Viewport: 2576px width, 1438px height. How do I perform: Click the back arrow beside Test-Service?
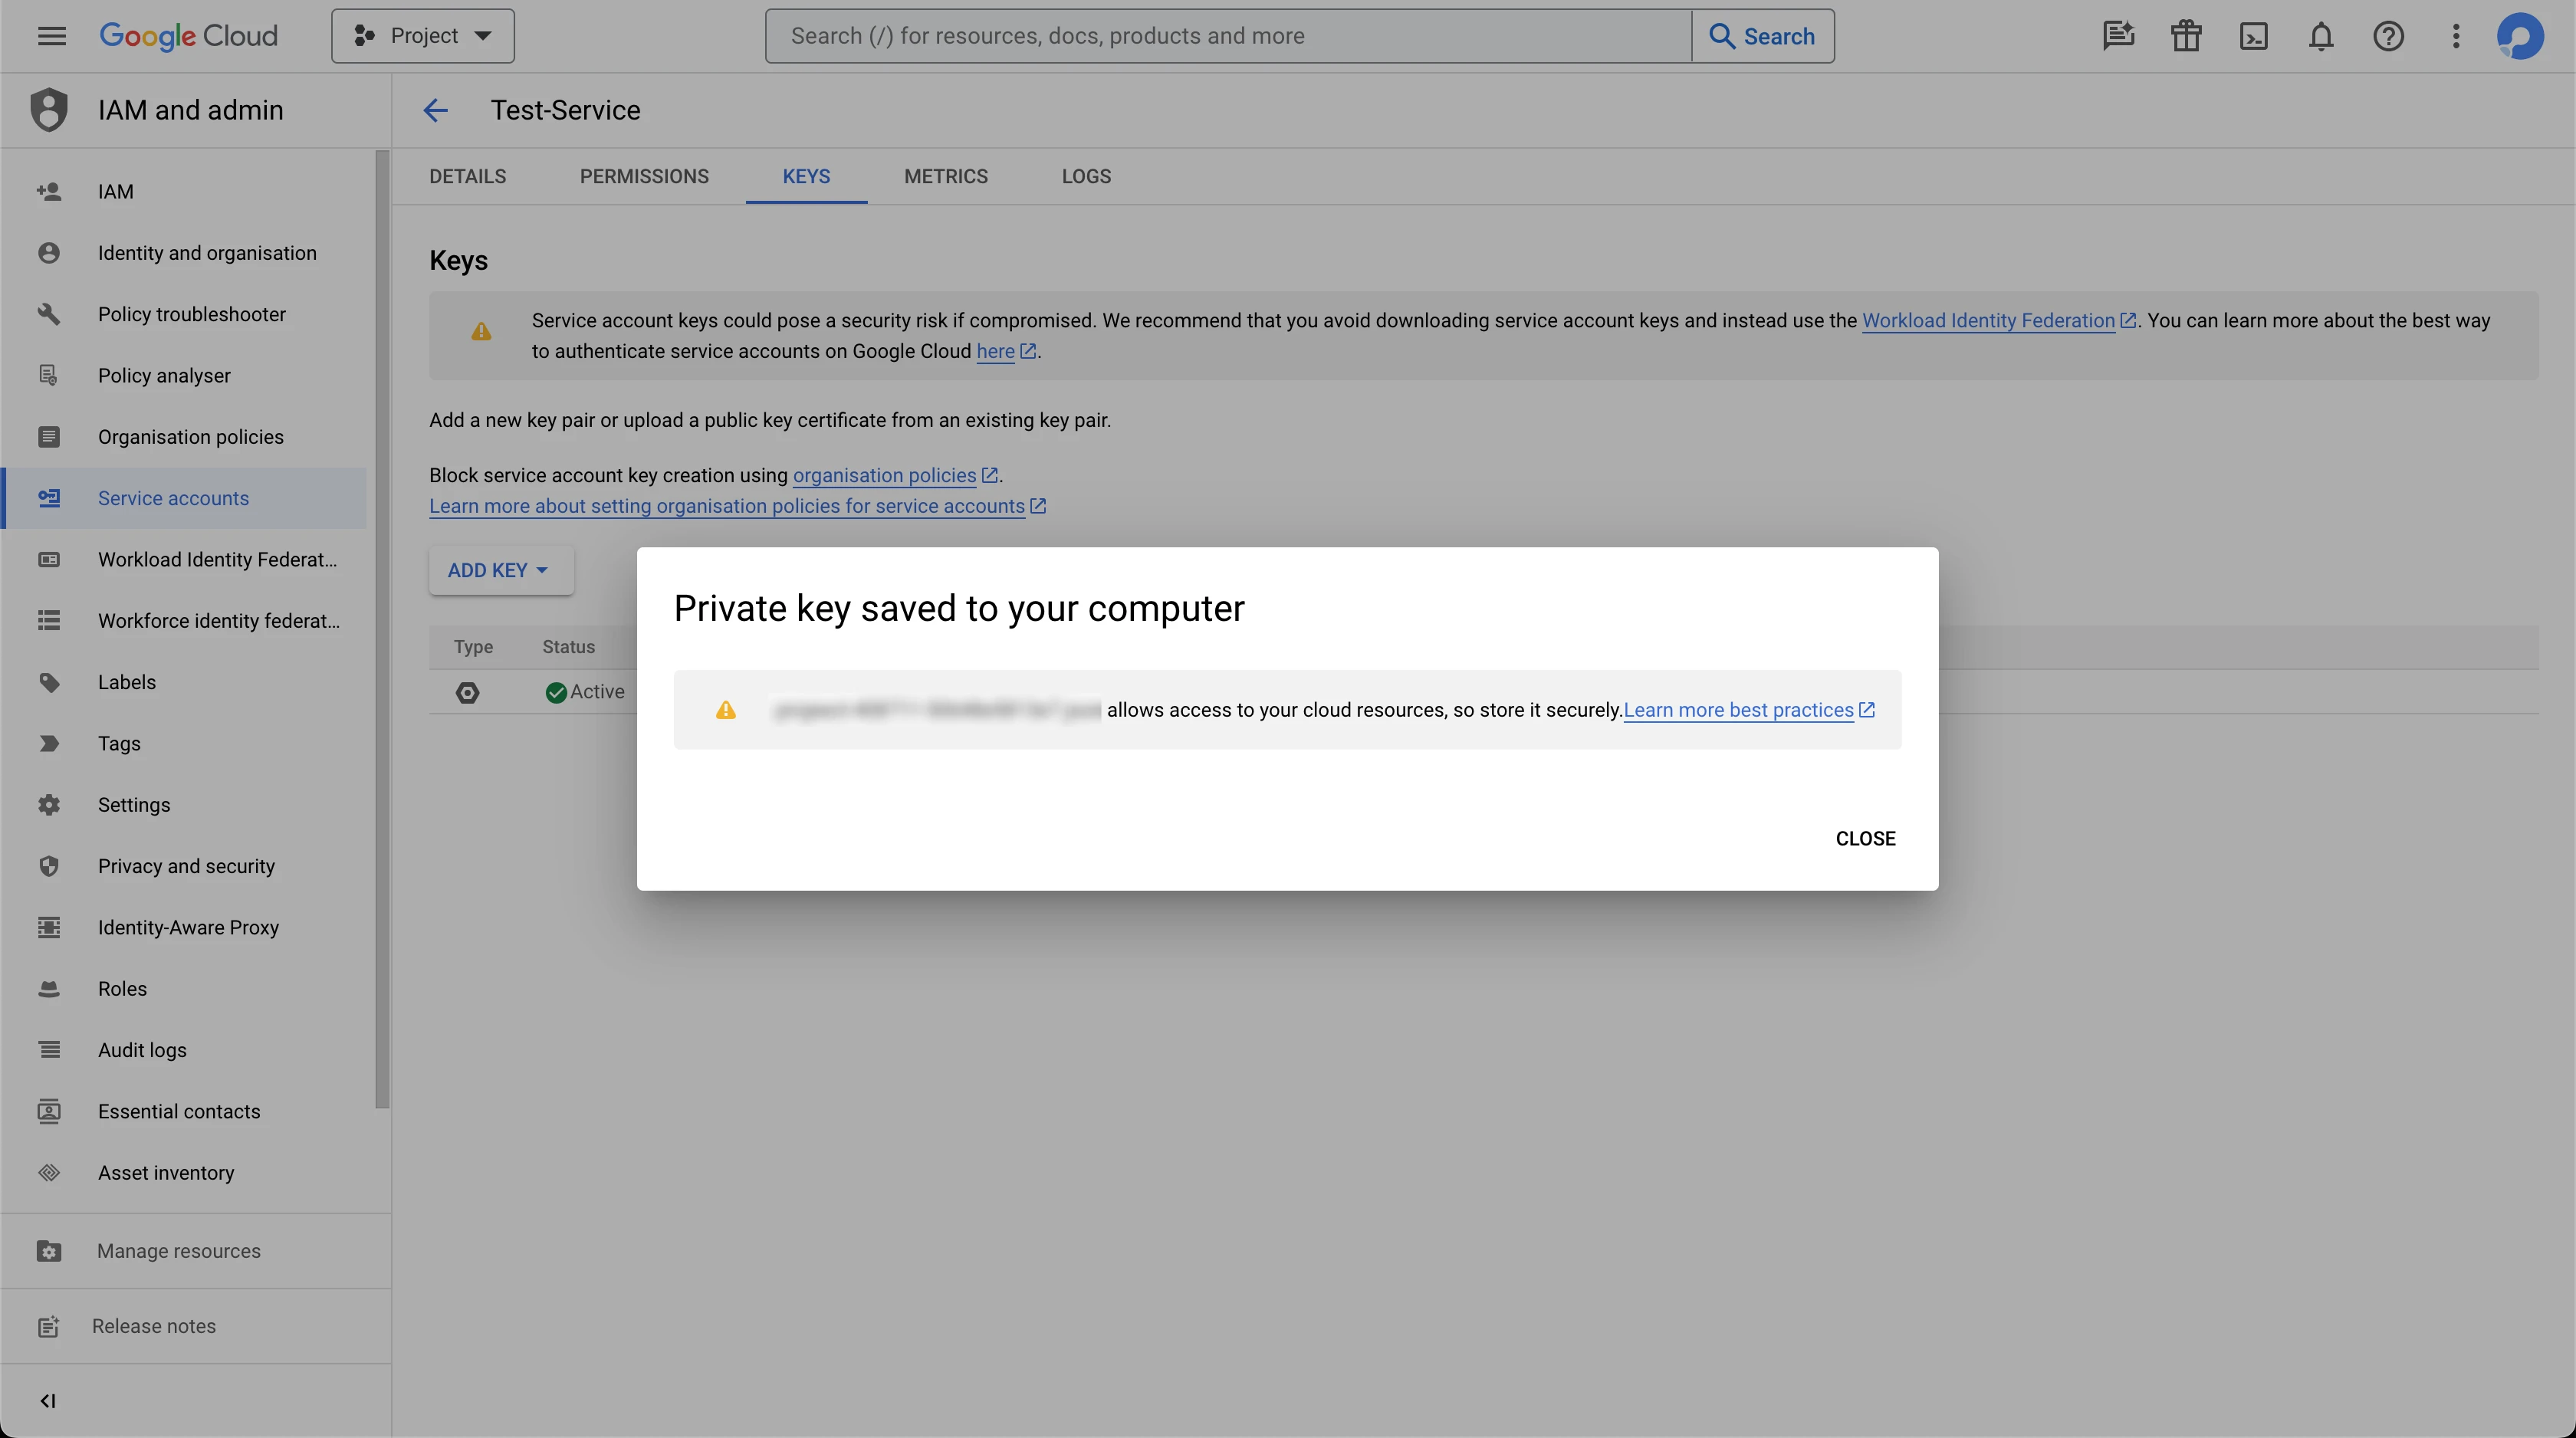(435, 110)
